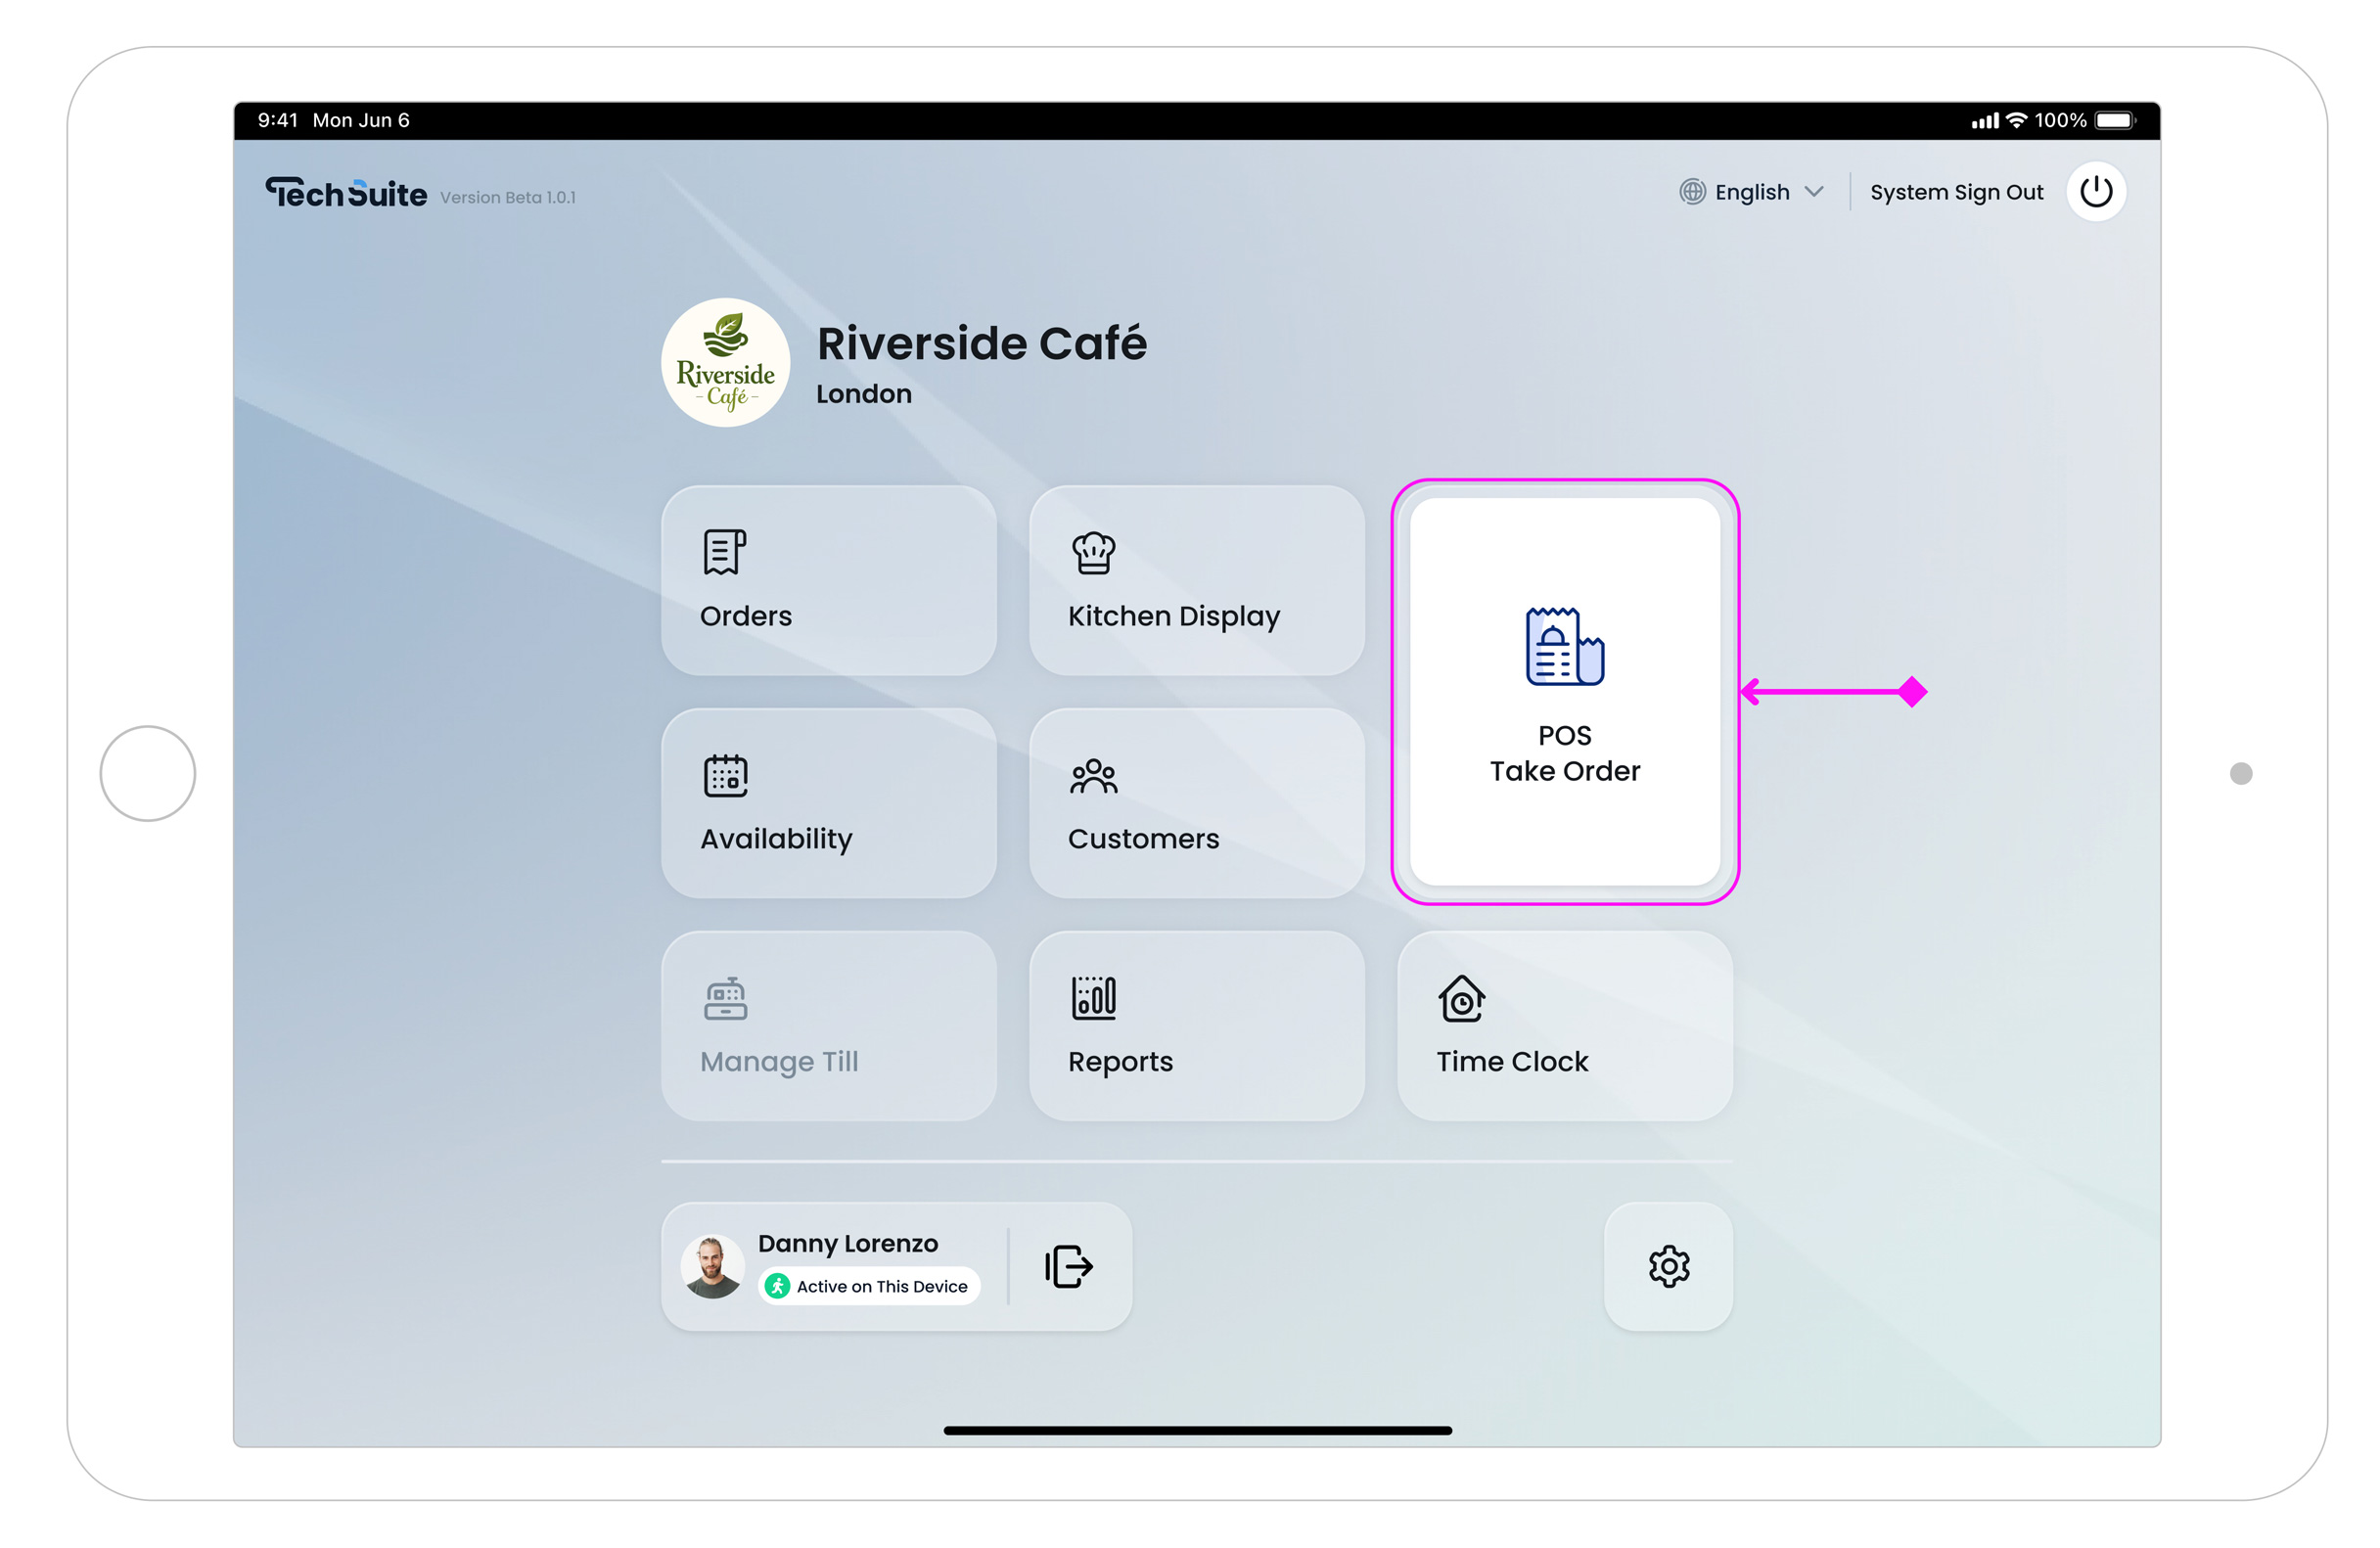Click the globe language icon
2380x1548 pixels.
point(1692,192)
